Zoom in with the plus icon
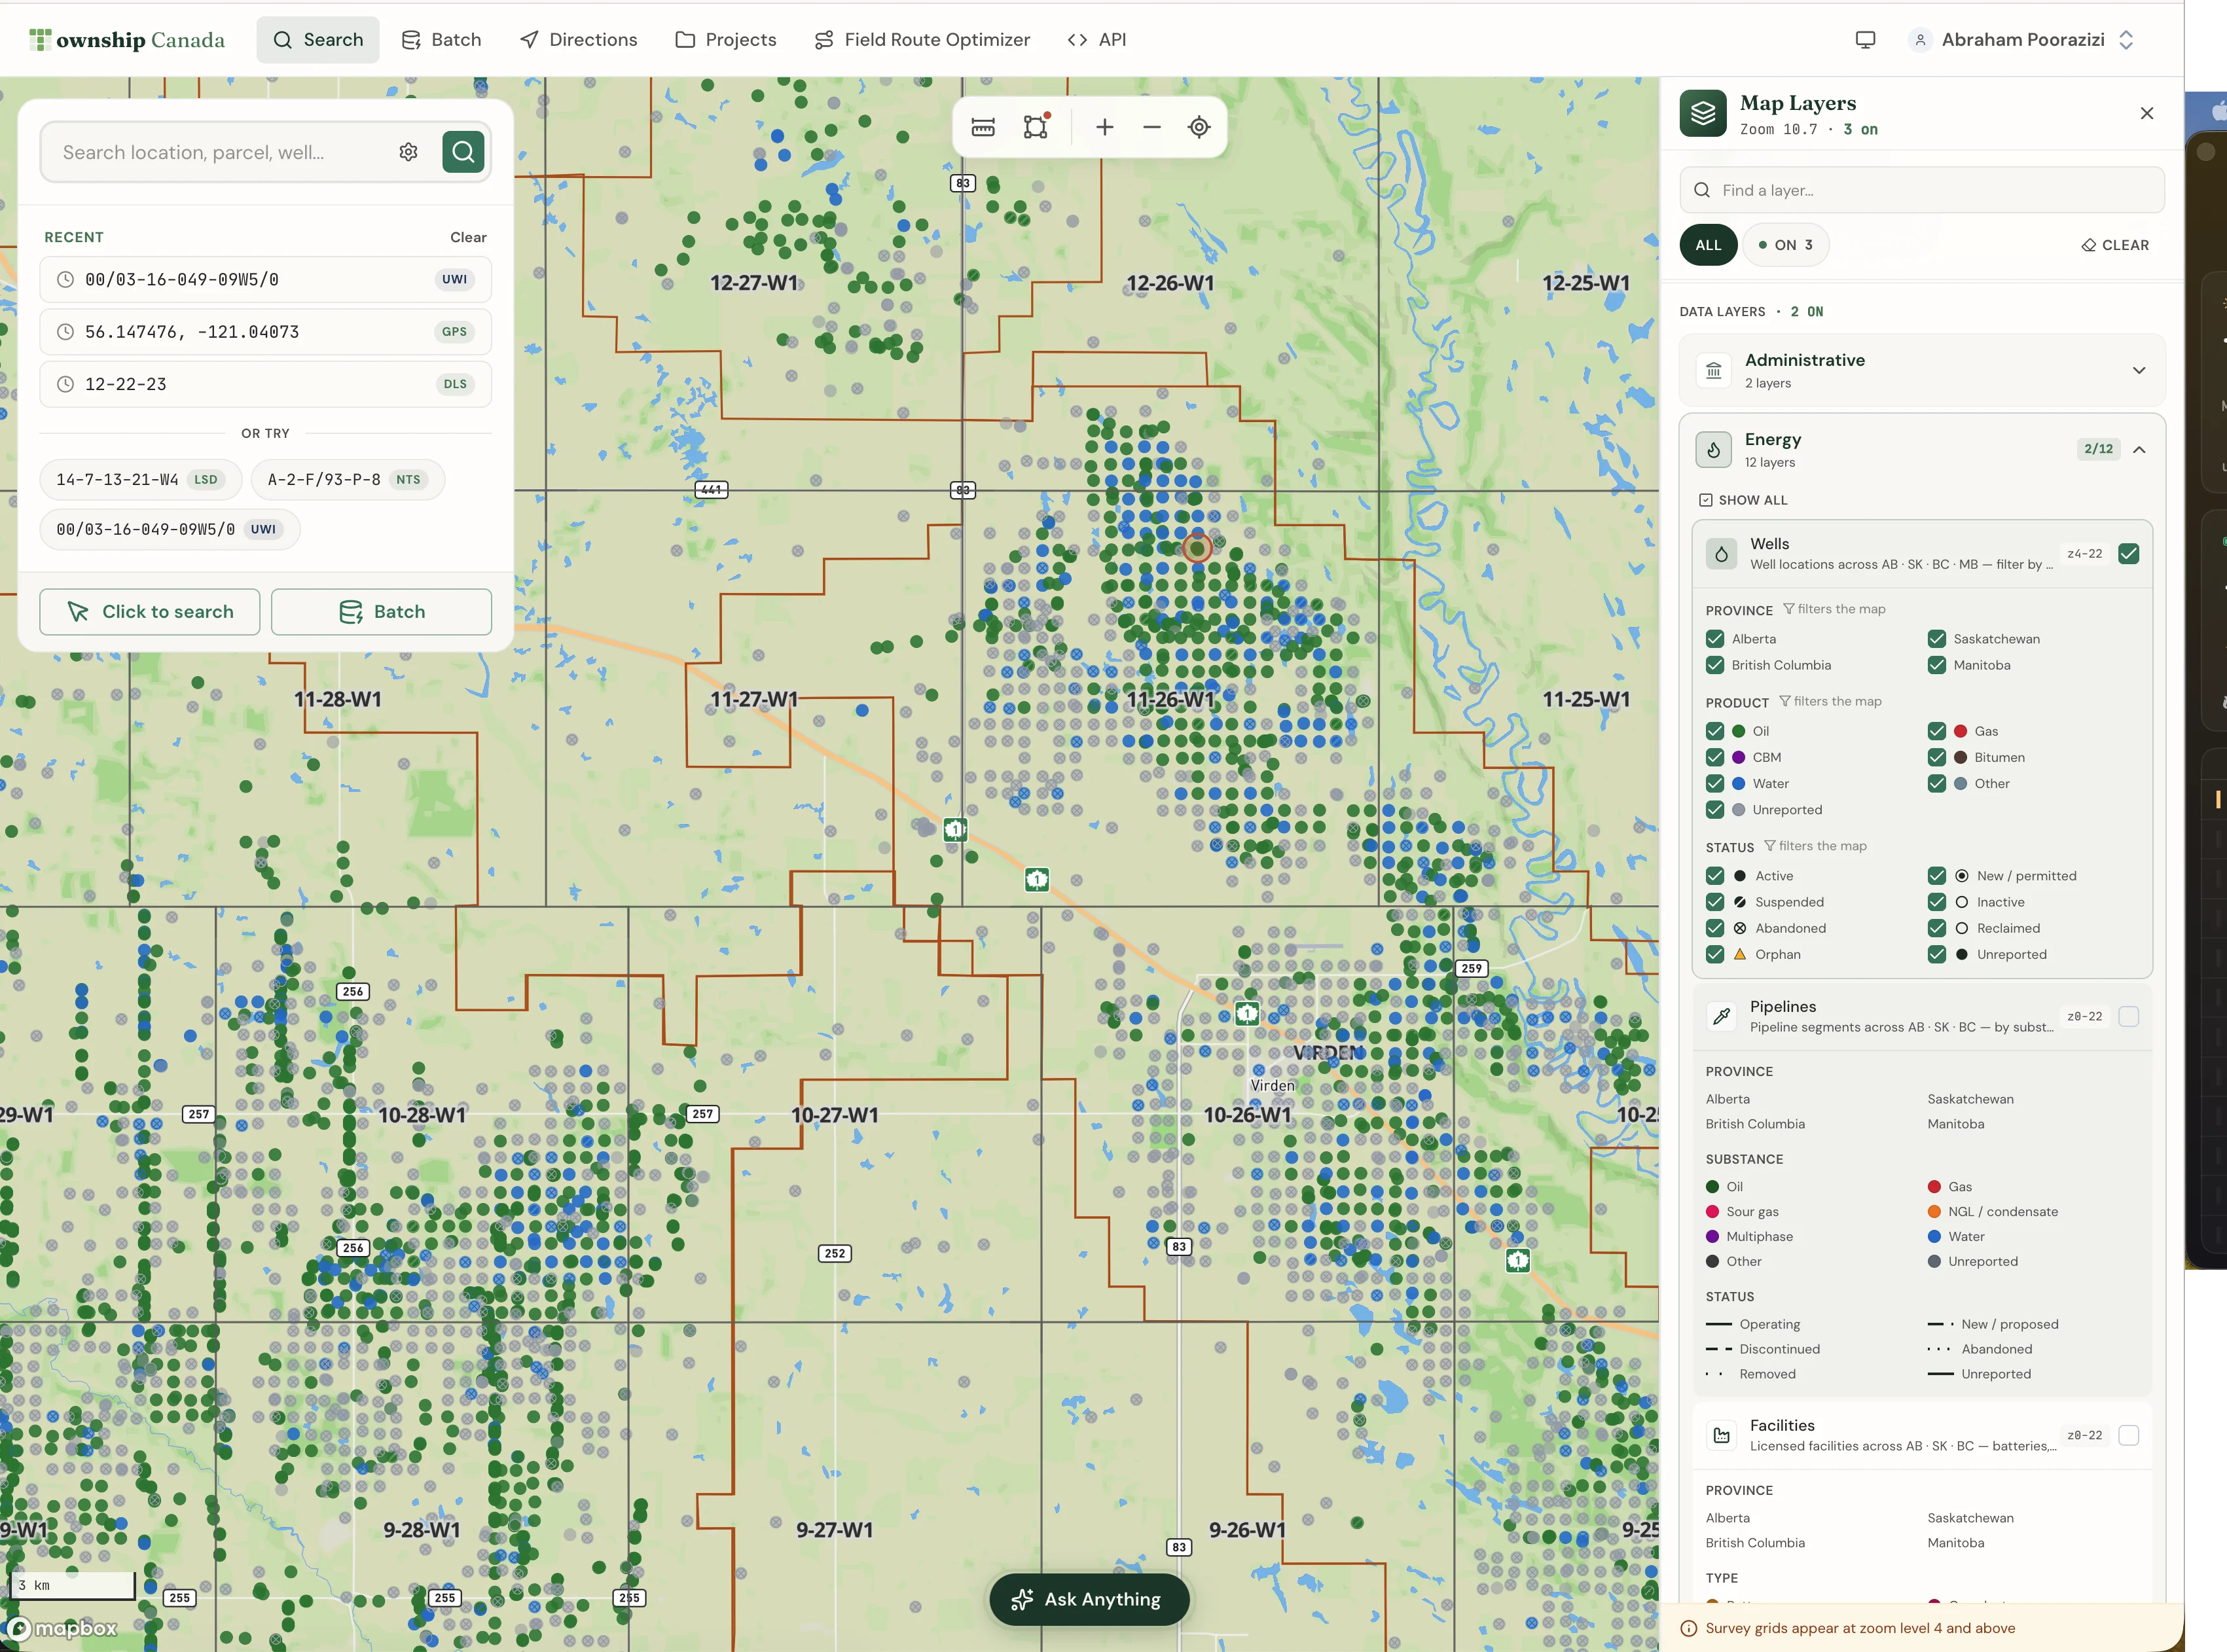This screenshot has height=1652, width=2227. click(x=1104, y=127)
